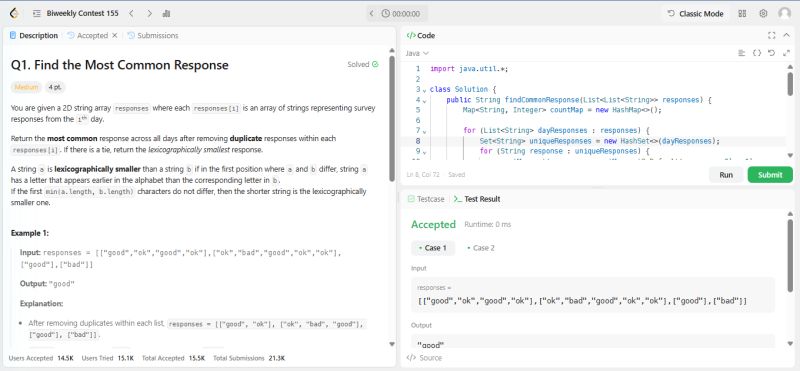Select Case 1 result
Image resolution: width=800 pixels, height=371 pixels.
(x=433, y=248)
